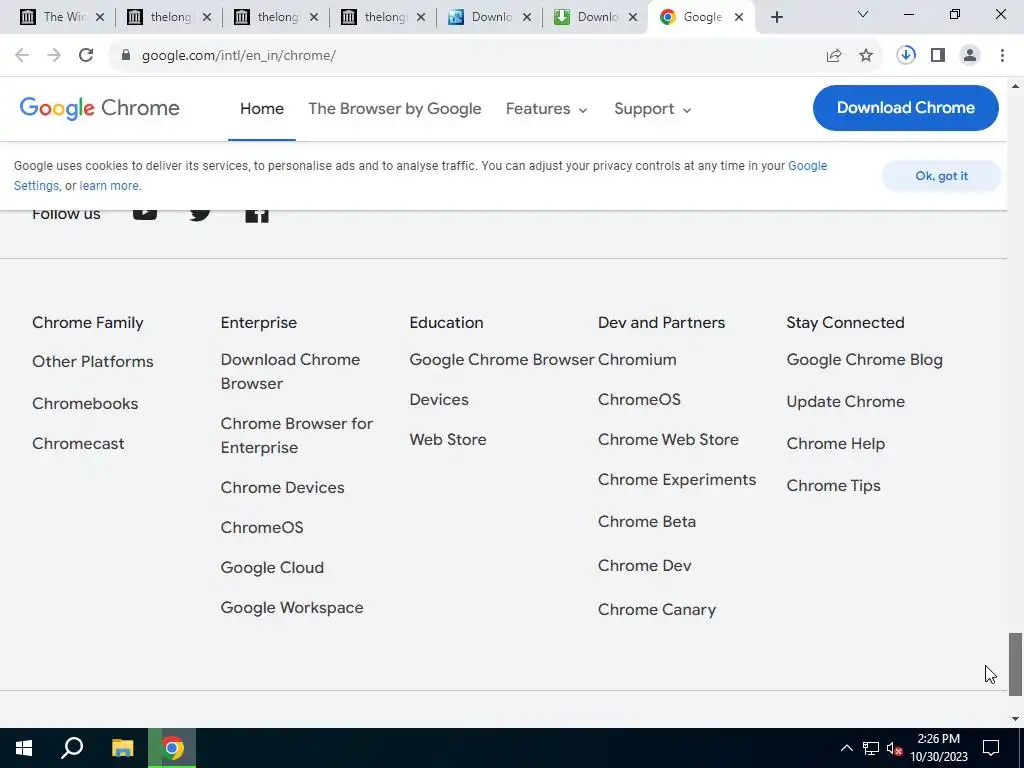Open Chrome Canary link
The image size is (1024, 768).
coord(656,610)
